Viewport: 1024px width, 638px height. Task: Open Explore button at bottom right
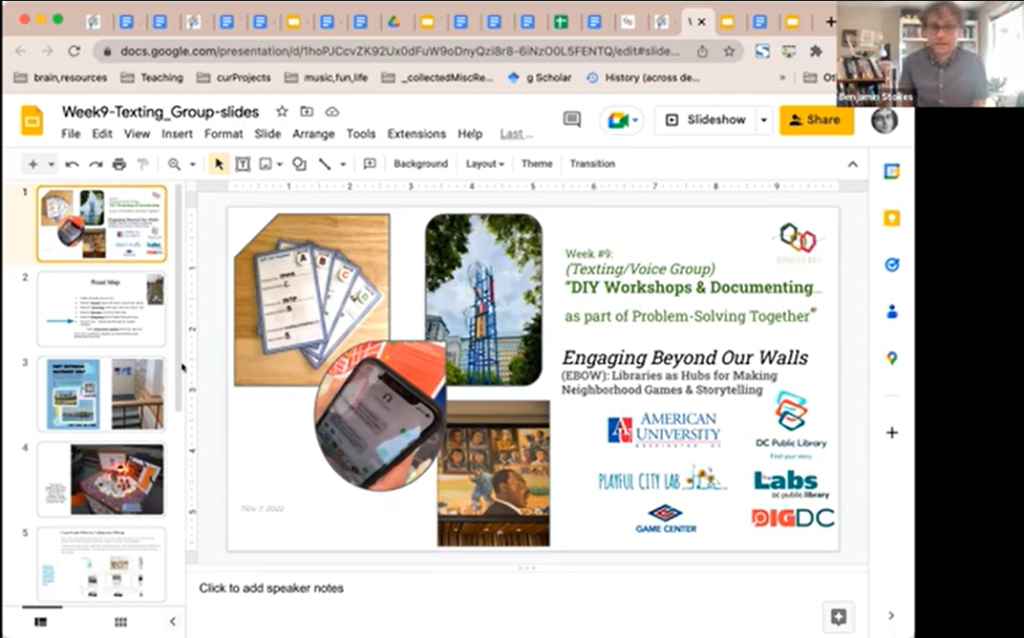(x=839, y=616)
